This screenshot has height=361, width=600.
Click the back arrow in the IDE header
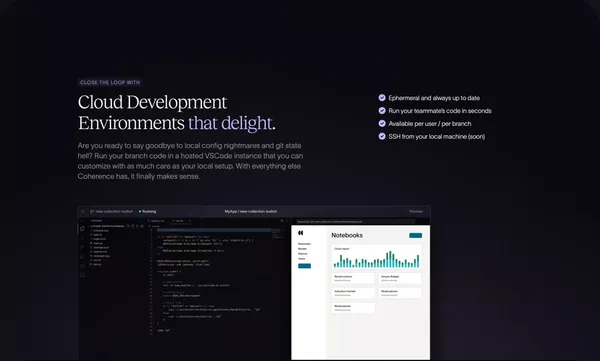click(83, 211)
